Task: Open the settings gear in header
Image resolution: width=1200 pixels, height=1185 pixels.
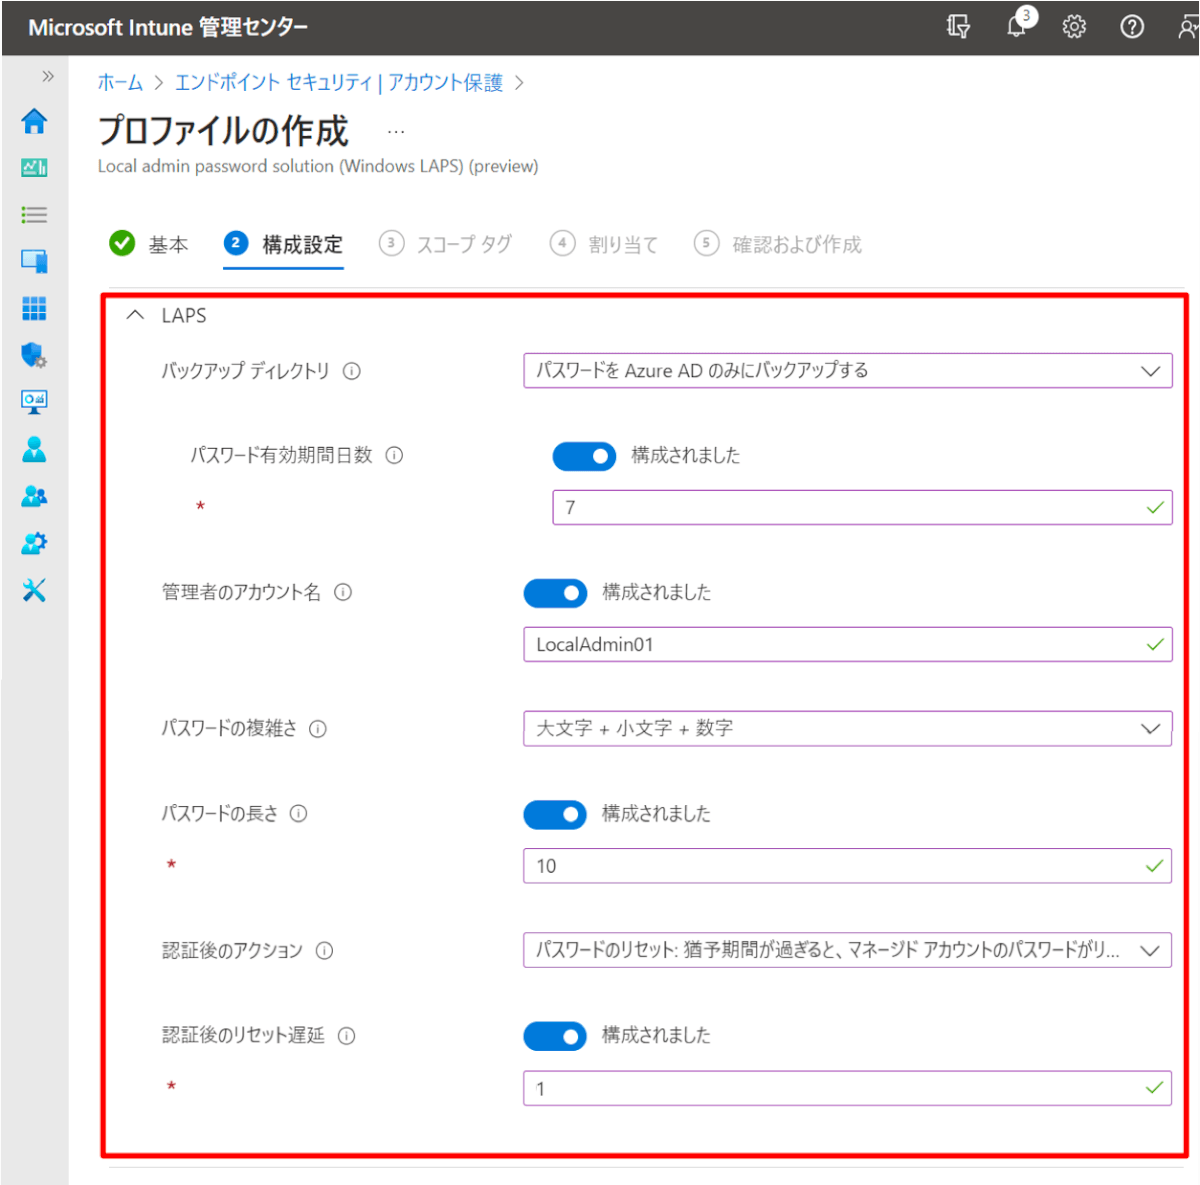Action: pos(1074,27)
